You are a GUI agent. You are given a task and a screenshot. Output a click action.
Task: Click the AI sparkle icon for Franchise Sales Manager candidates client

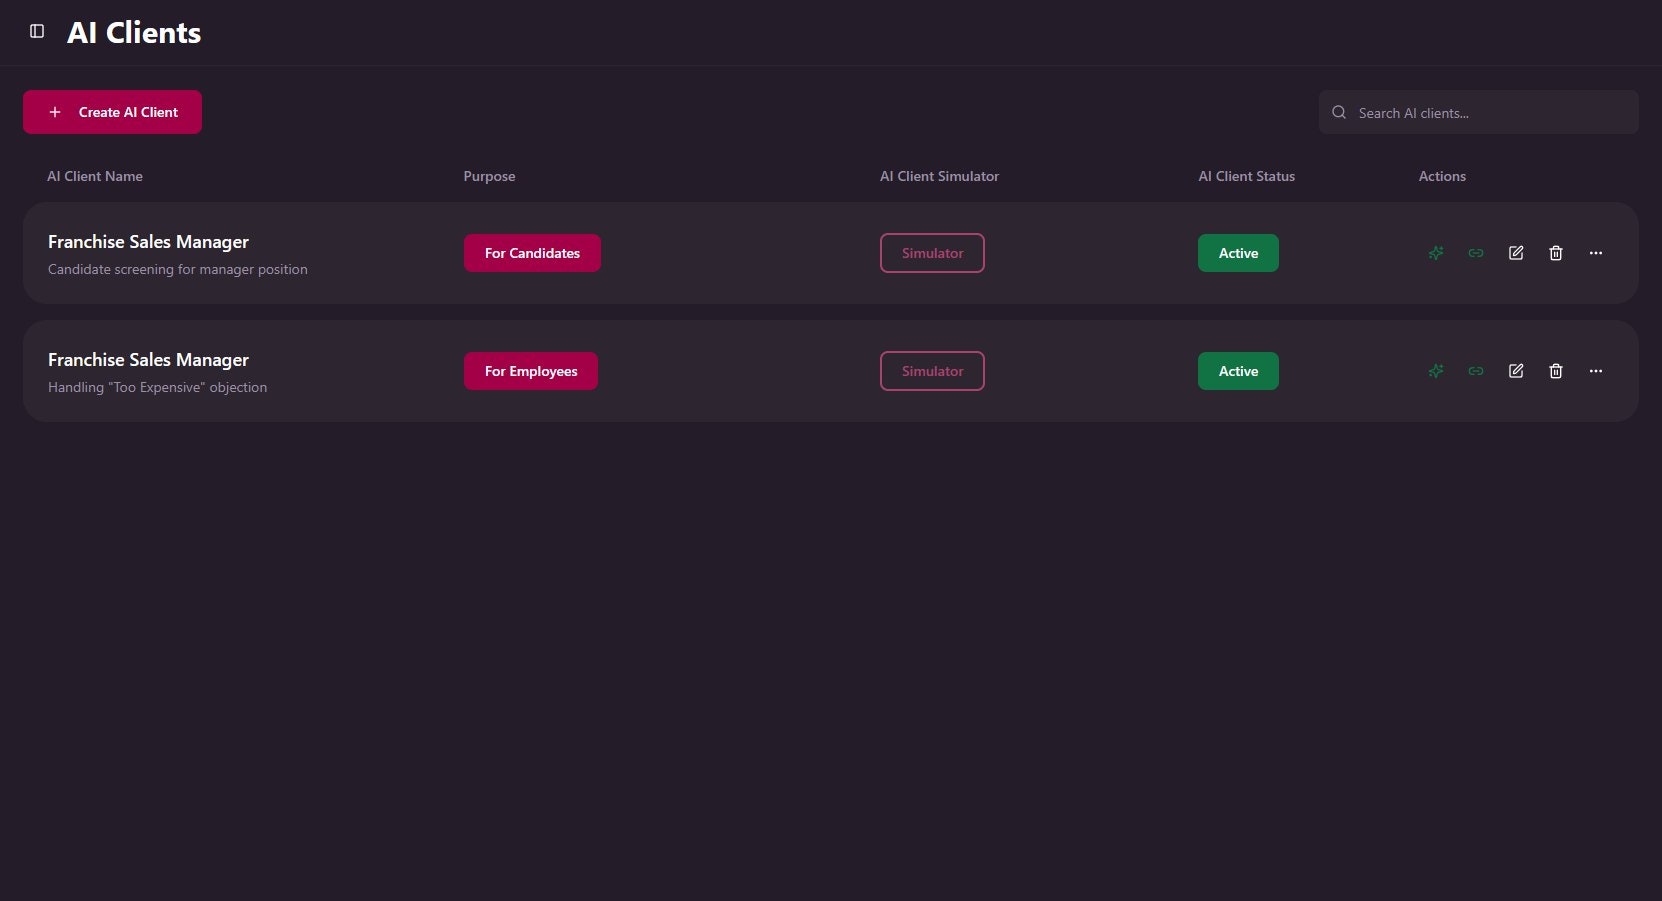pos(1436,253)
